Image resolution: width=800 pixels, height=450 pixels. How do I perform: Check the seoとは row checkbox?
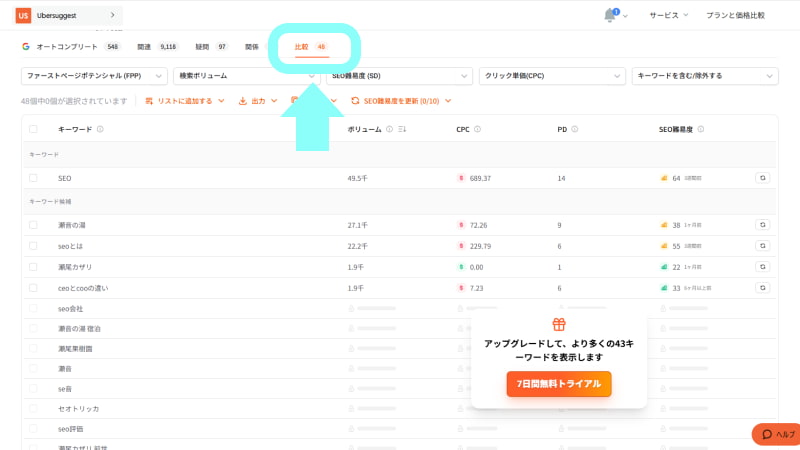click(x=33, y=246)
